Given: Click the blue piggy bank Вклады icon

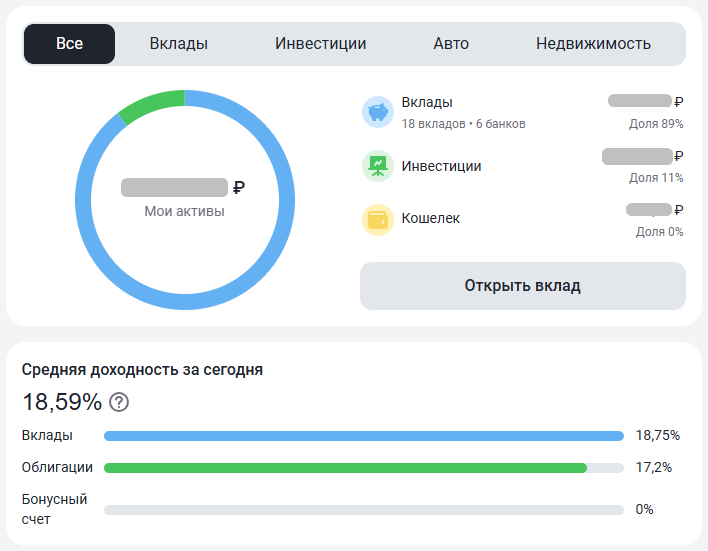Looking at the screenshot, I should click(x=378, y=112).
